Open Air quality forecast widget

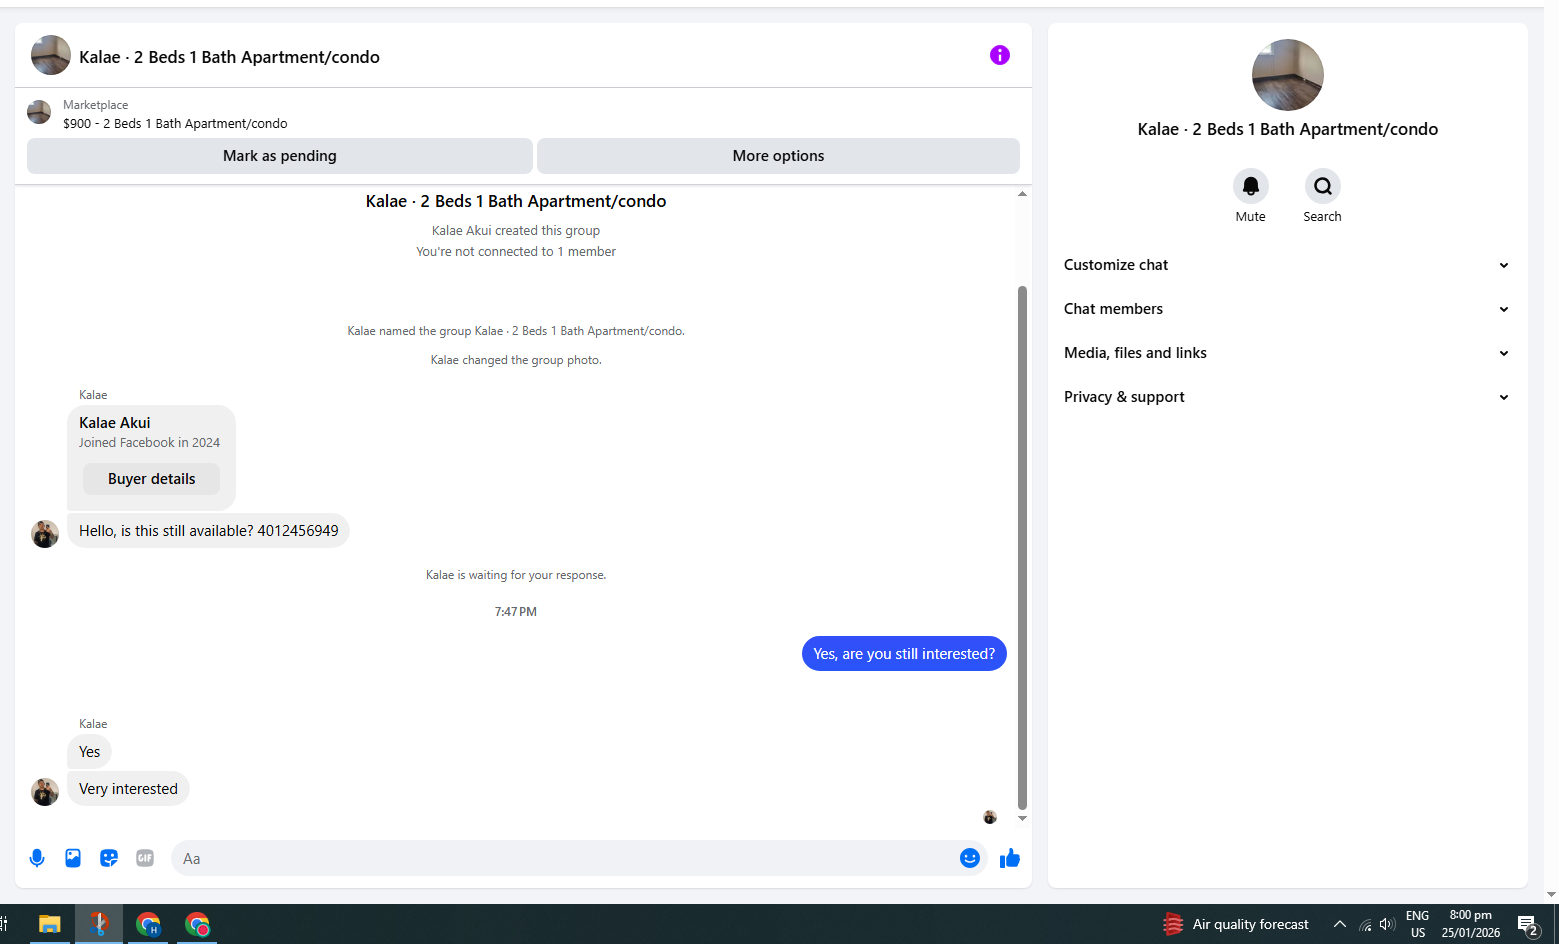point(1235,924)
